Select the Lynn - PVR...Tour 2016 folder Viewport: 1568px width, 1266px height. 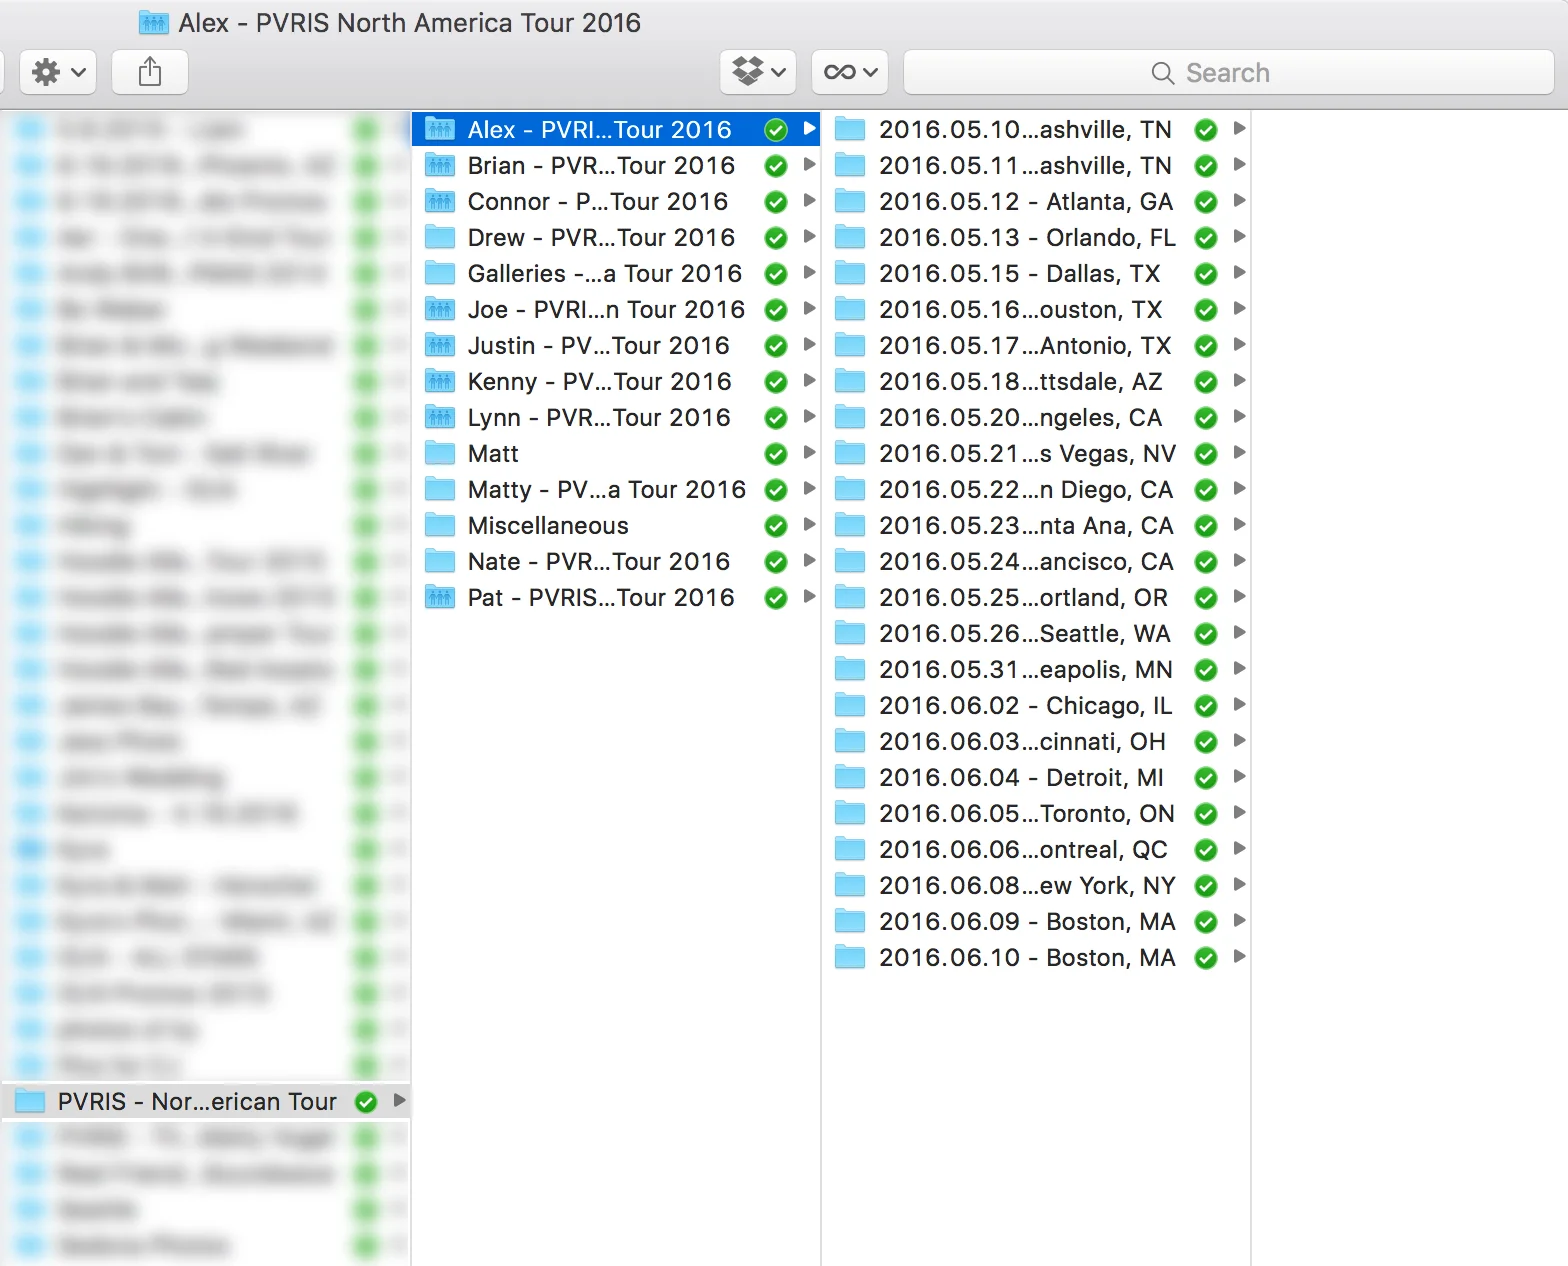click(x=616, y=417)
